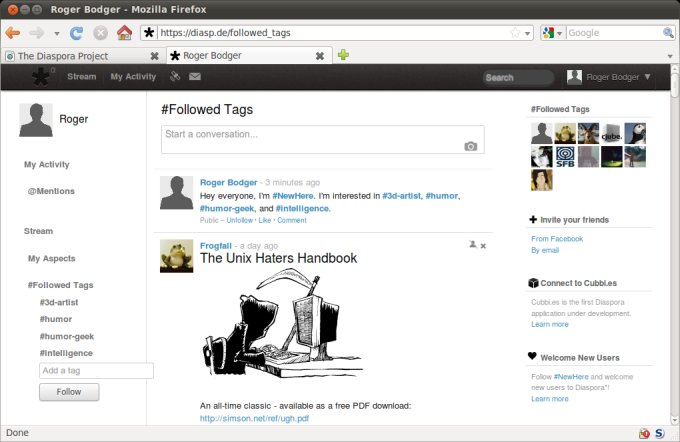Expand the search engine selector dropdown
Viewport: 680px width, 442px height.
[553, 32]
